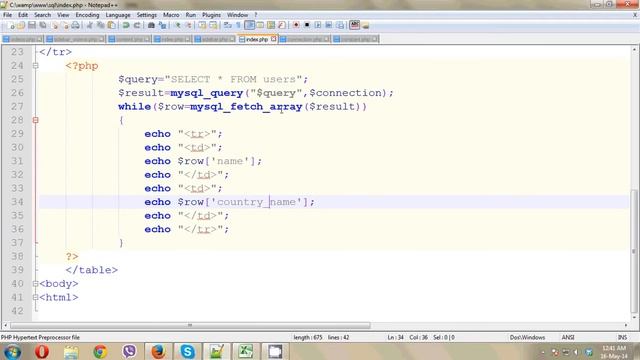This screenshot has height=360, width=640.
Task: Toggle INS insert mode in status bar
Action: point(622,337)
